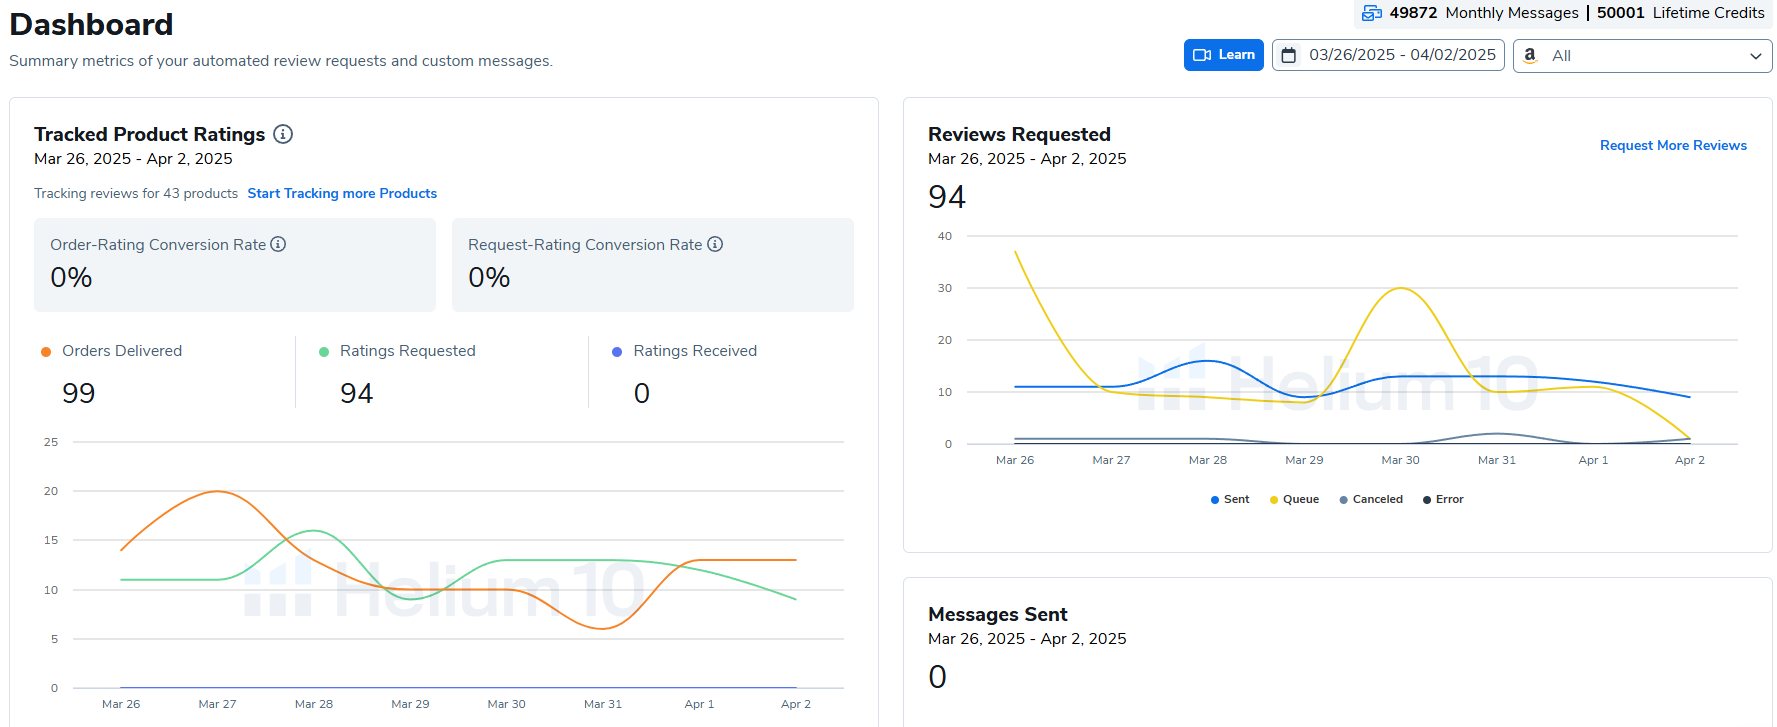Click the video camera icon on Learn
Image resolution: width=1777 pixels, height=727 pixels.
[1202, 55]
